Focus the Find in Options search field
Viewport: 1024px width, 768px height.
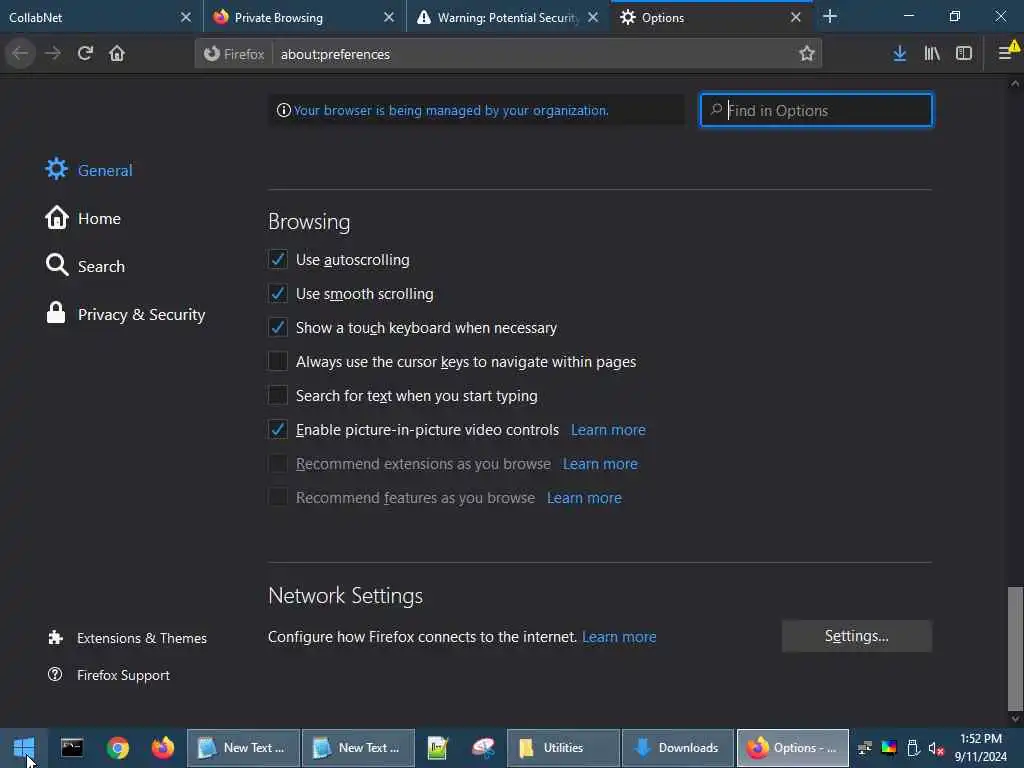(x=816, y=110)
